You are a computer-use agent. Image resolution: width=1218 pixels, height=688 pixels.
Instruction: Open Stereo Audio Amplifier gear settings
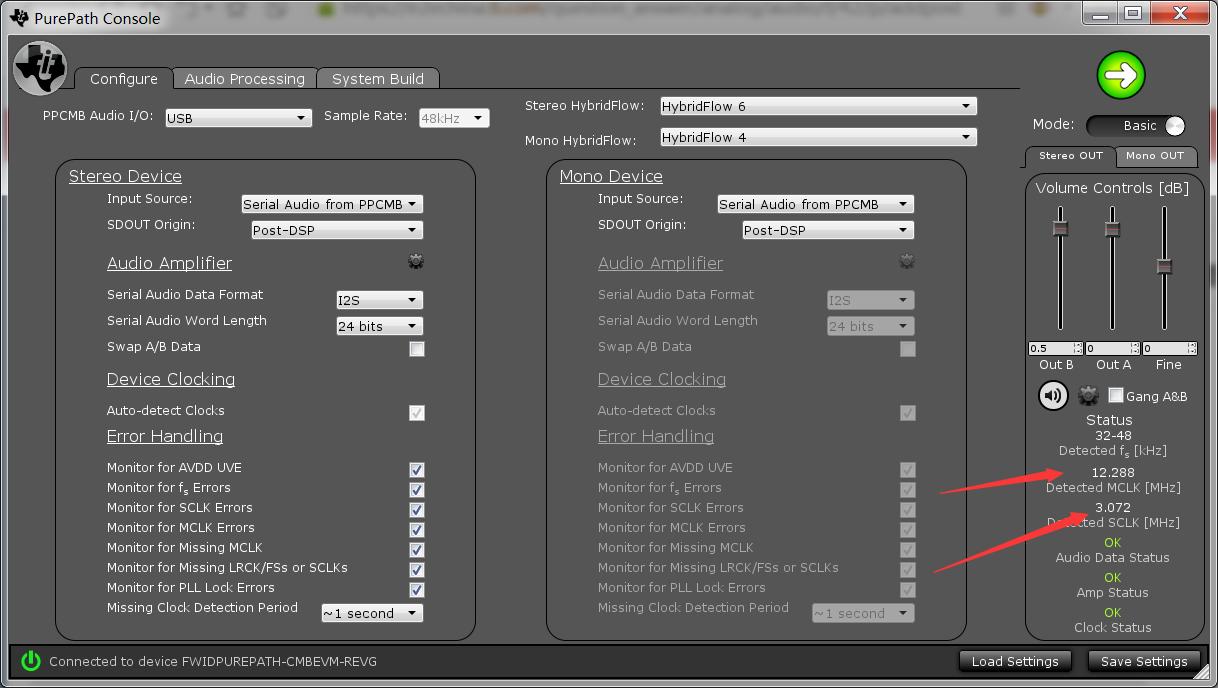tap(416, 261)
